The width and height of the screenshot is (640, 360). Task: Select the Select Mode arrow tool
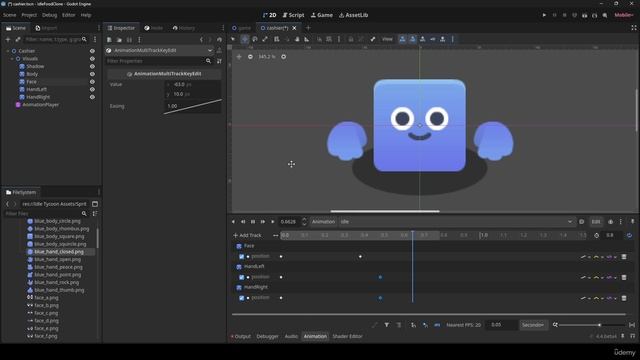click(x=233, y=39)
